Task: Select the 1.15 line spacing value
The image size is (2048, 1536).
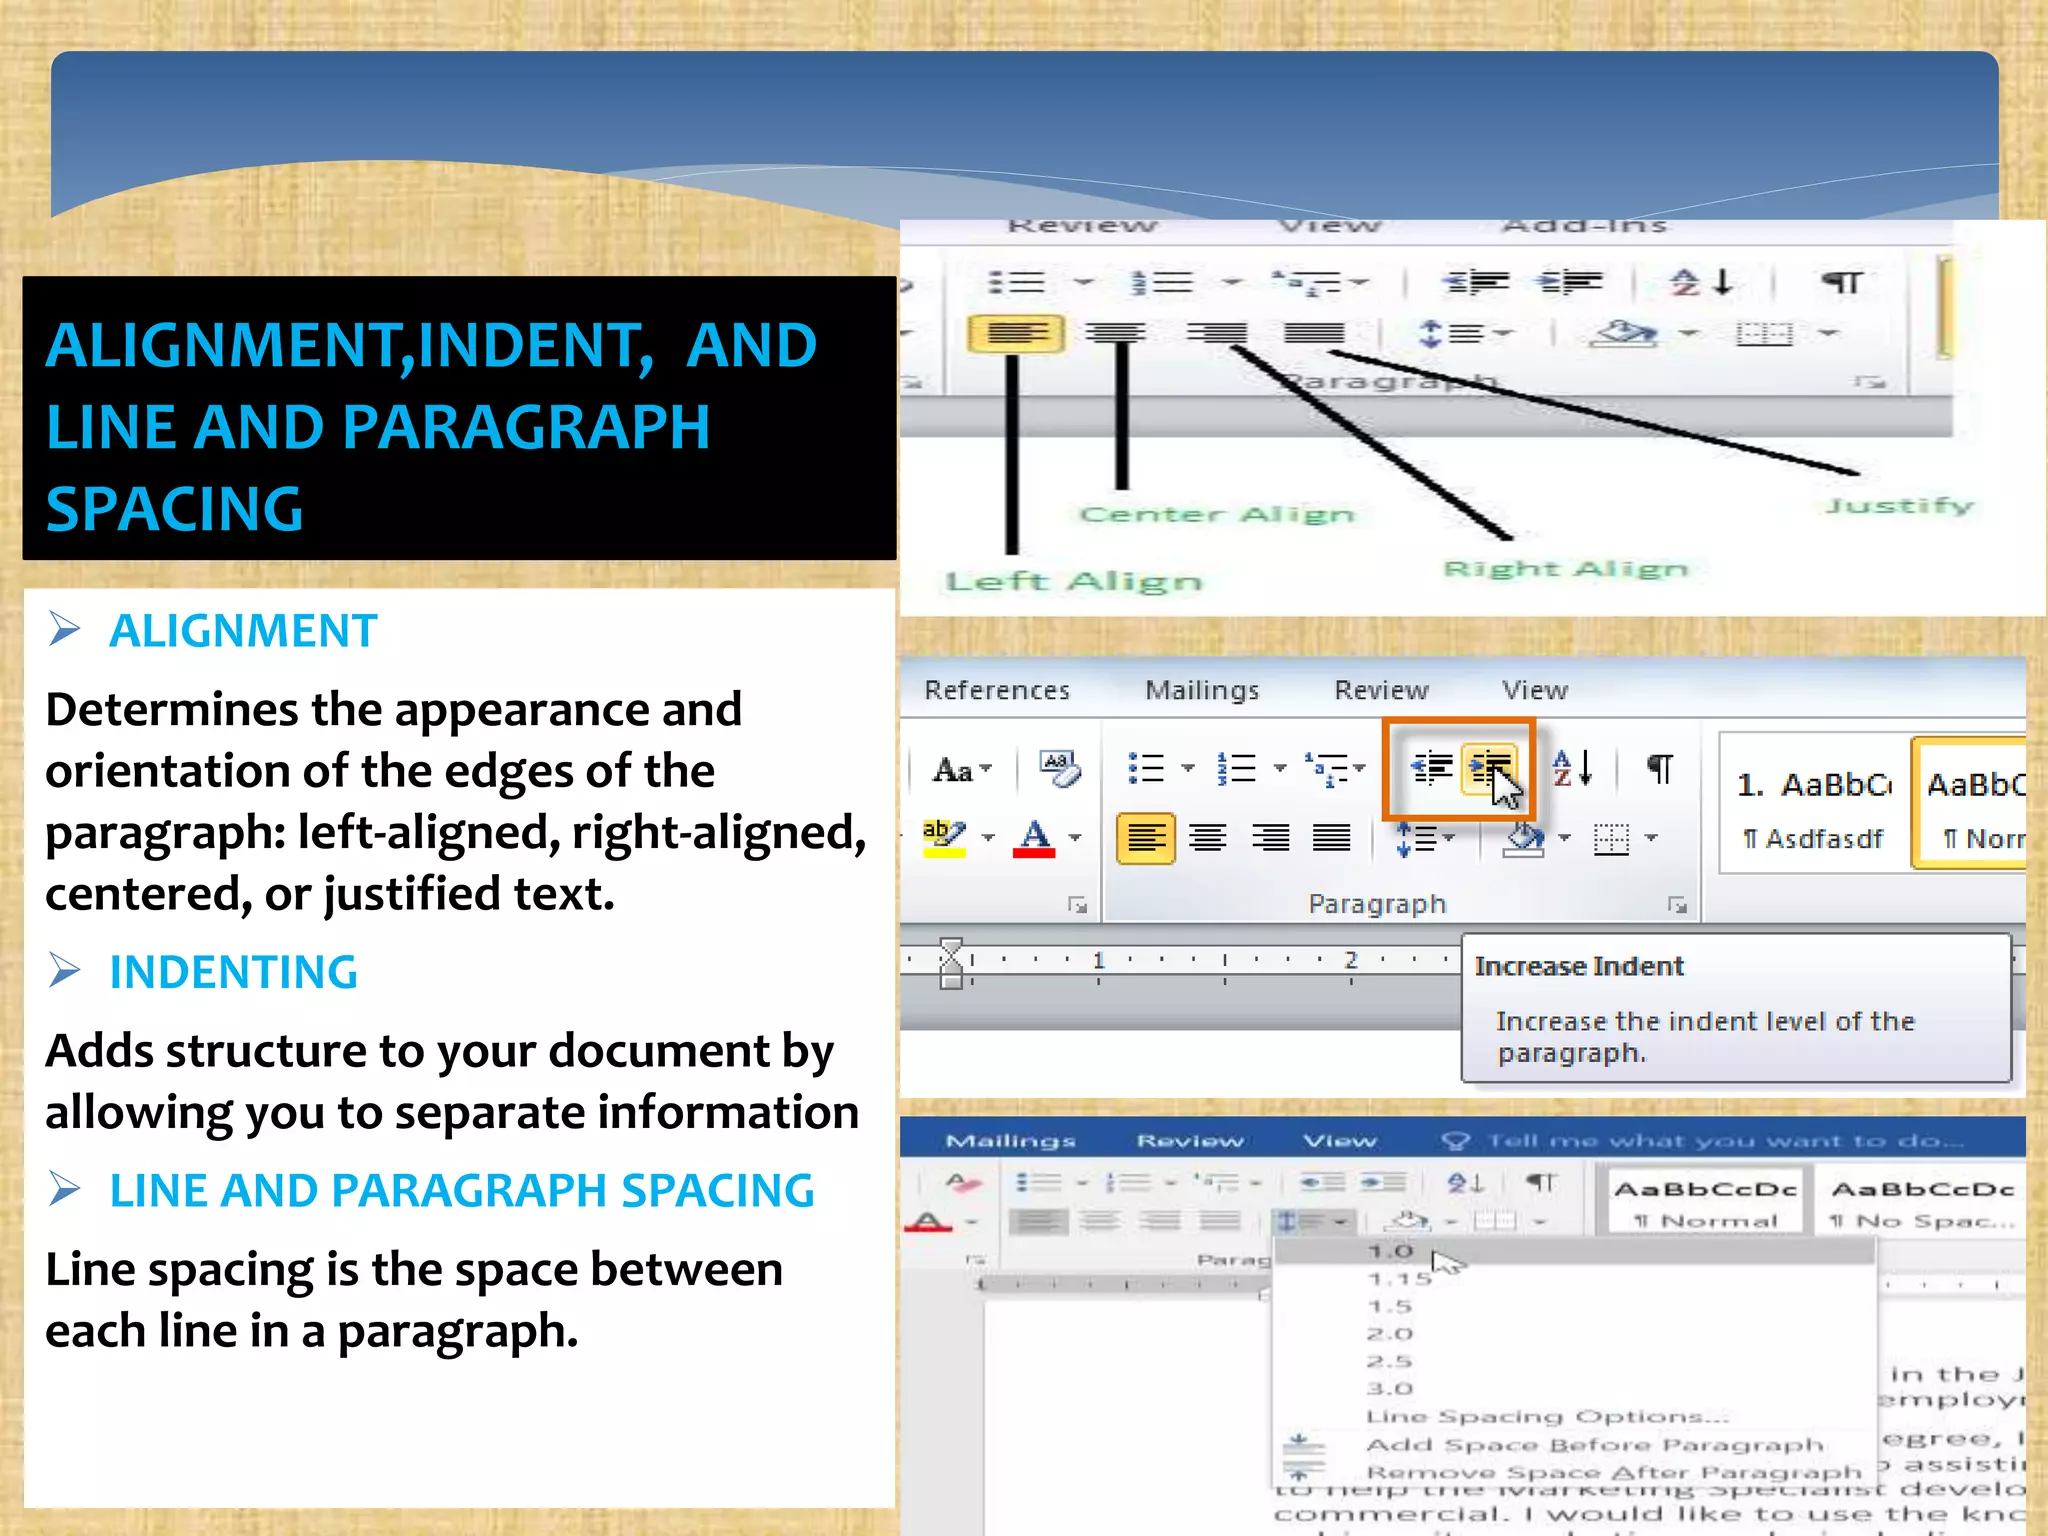Action: [x=1399, y=1279]
